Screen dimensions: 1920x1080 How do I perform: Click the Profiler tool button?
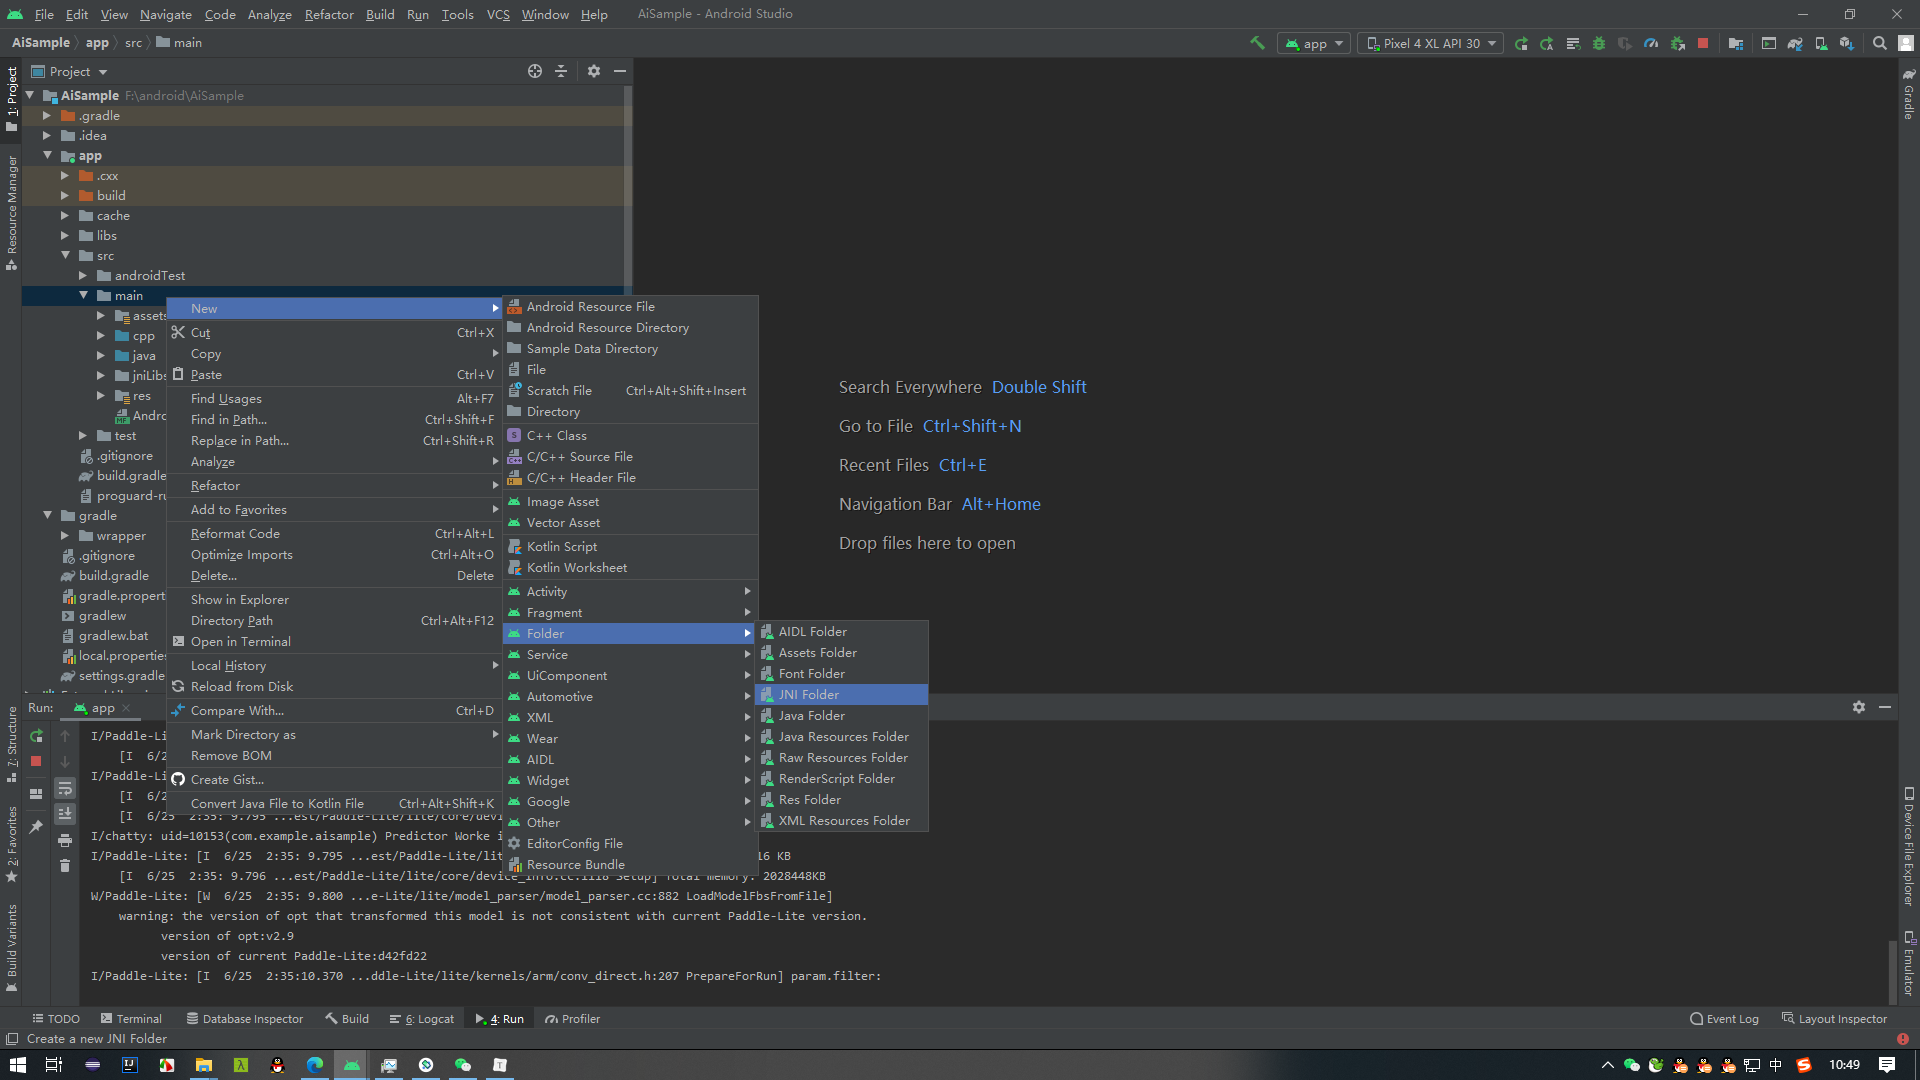[573, 1019]
